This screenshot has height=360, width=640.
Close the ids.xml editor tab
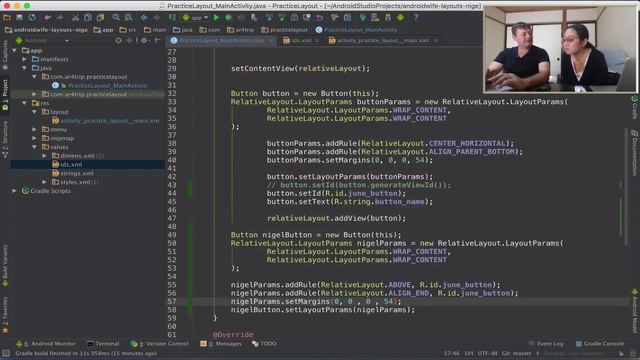tap(317, 40)
